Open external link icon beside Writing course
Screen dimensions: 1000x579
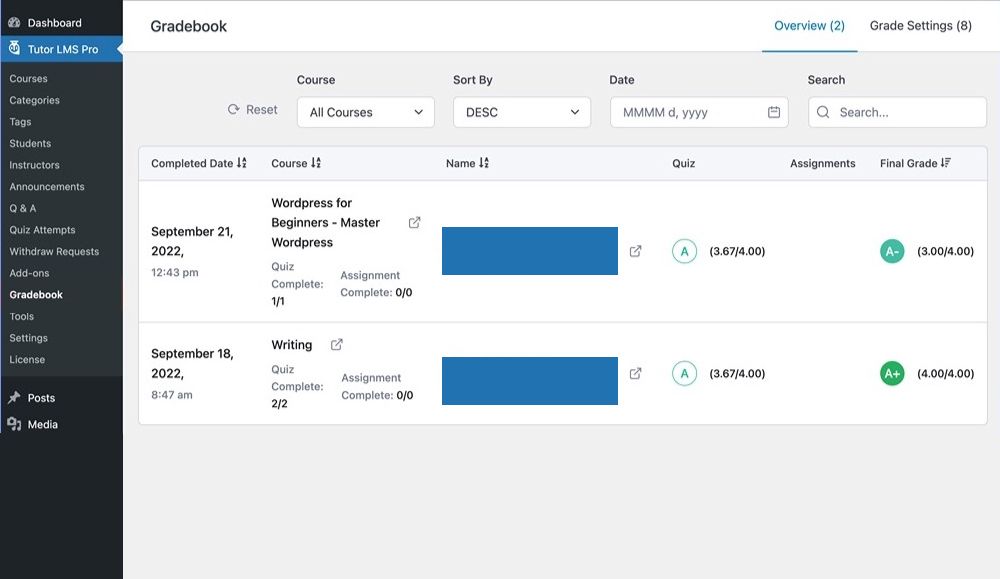point(337,345)
